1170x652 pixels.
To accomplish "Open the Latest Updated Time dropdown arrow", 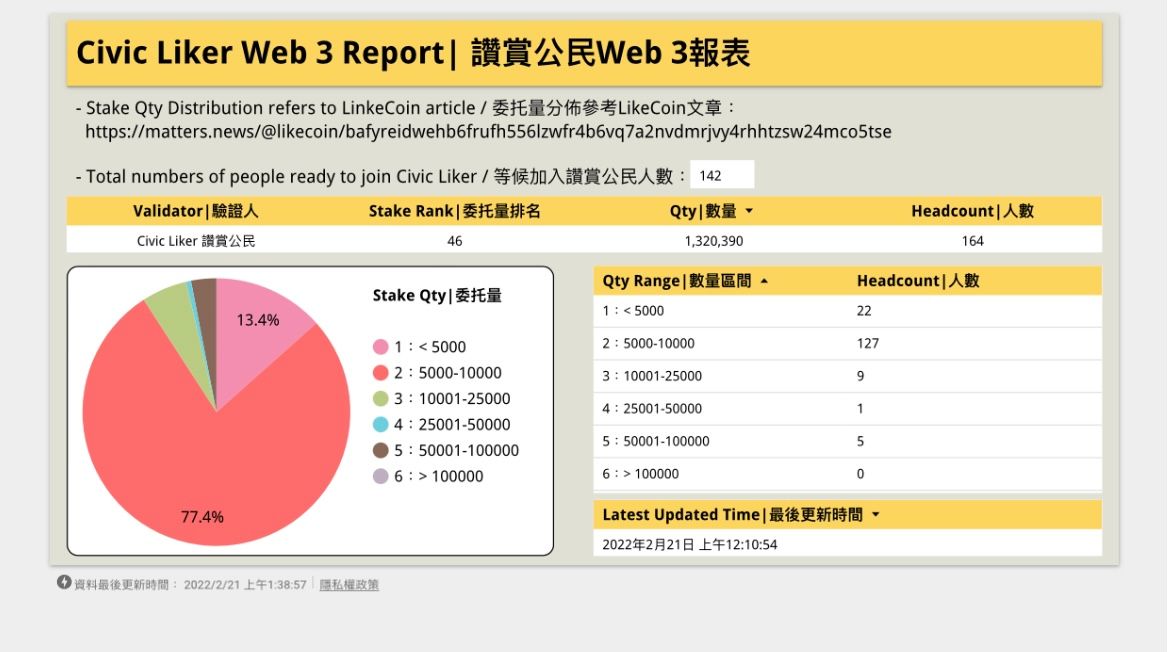I will click(876, 515).
